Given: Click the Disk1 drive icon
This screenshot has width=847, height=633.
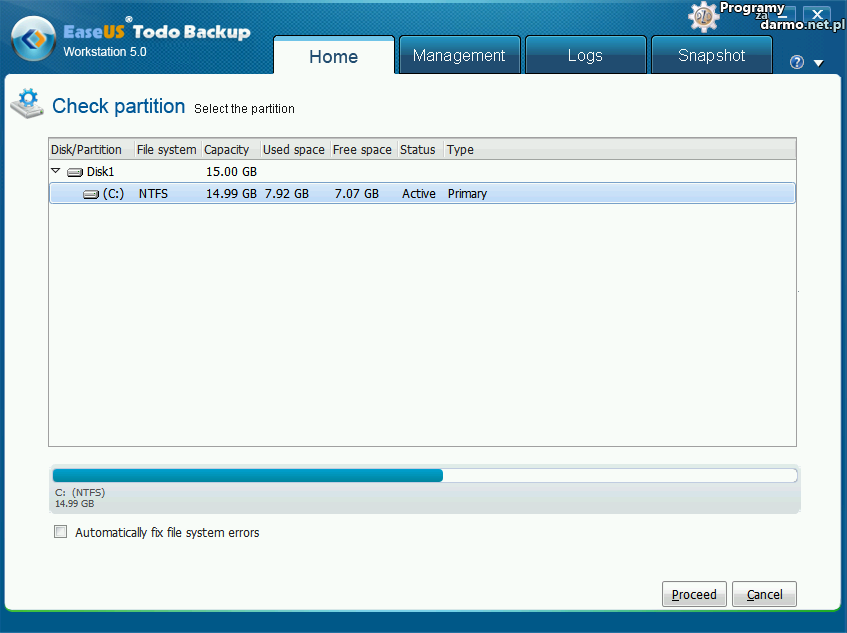Looking at the screenshot, I should (75, 172).
